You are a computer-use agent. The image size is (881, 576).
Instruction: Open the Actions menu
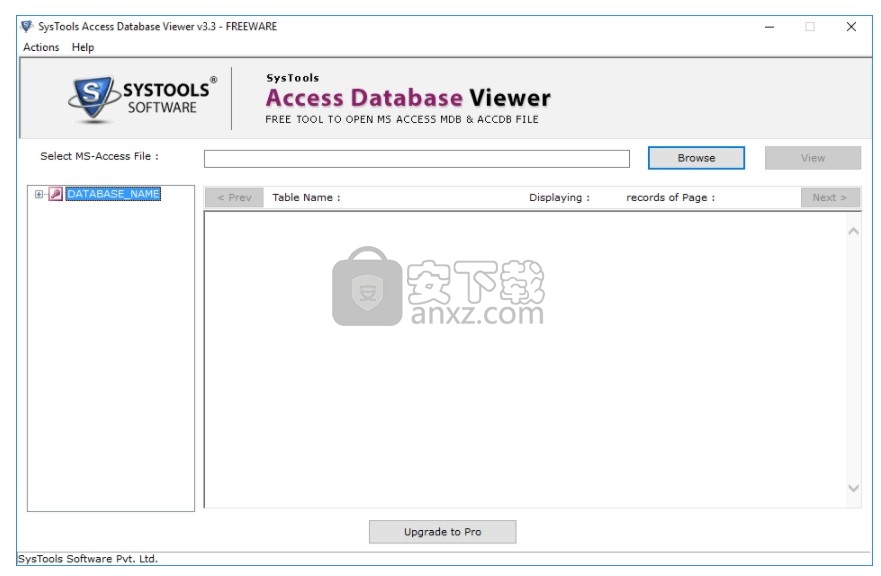[x=41, y=47]
